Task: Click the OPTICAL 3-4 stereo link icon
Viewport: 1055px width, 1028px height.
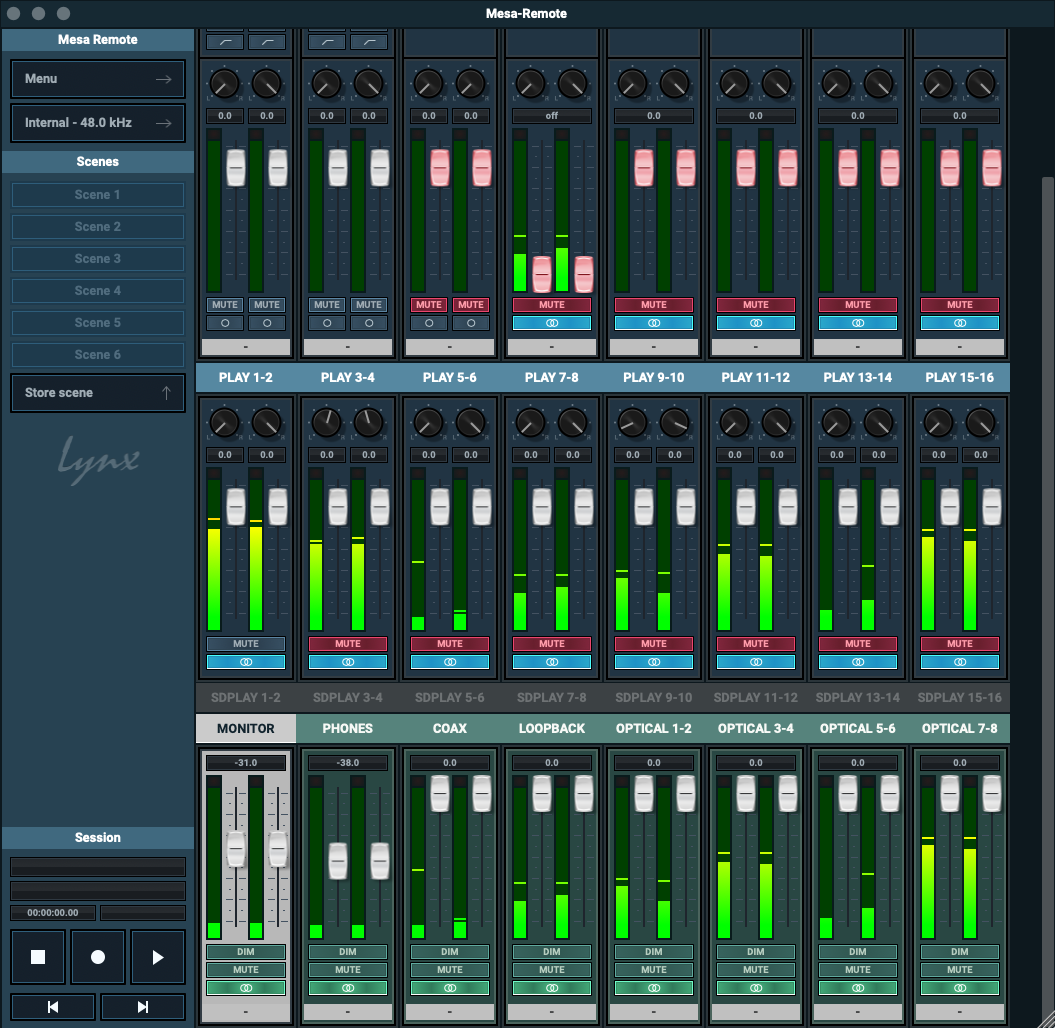Action: click(x=756, y=988)
